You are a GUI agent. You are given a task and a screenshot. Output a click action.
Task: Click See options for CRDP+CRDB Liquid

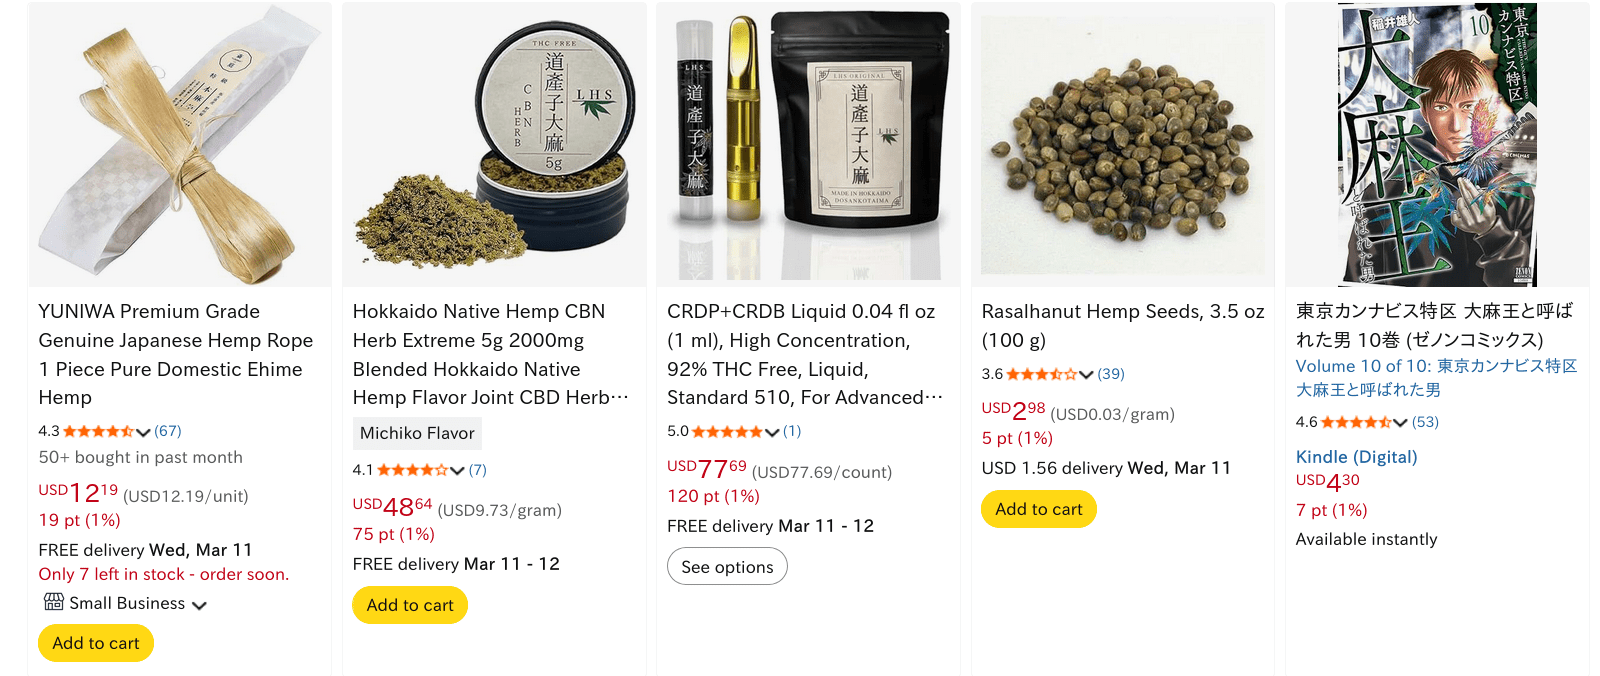click(727, 567)
